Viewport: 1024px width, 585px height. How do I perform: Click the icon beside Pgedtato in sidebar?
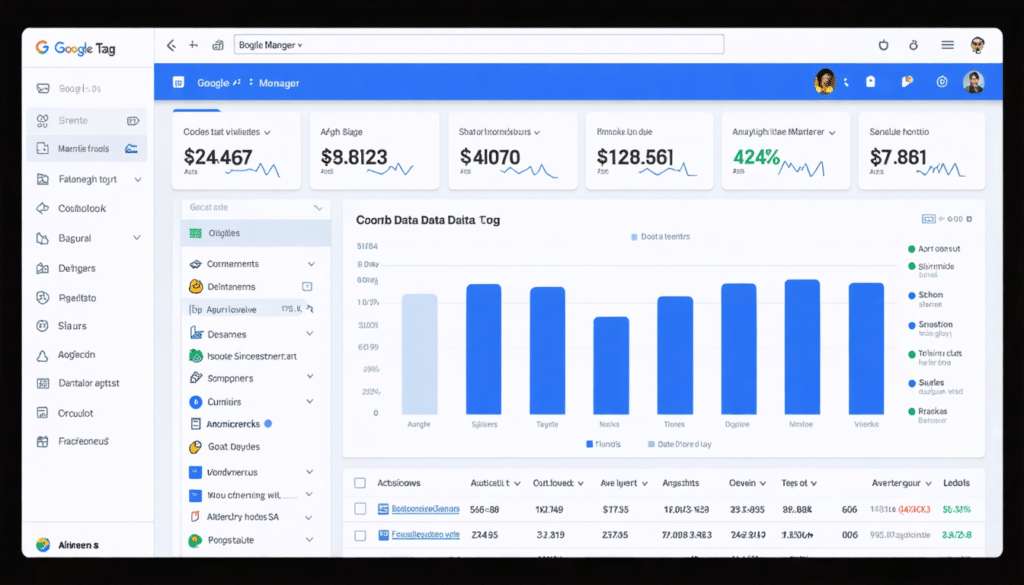pyautogui.click(x=43, y=298)
